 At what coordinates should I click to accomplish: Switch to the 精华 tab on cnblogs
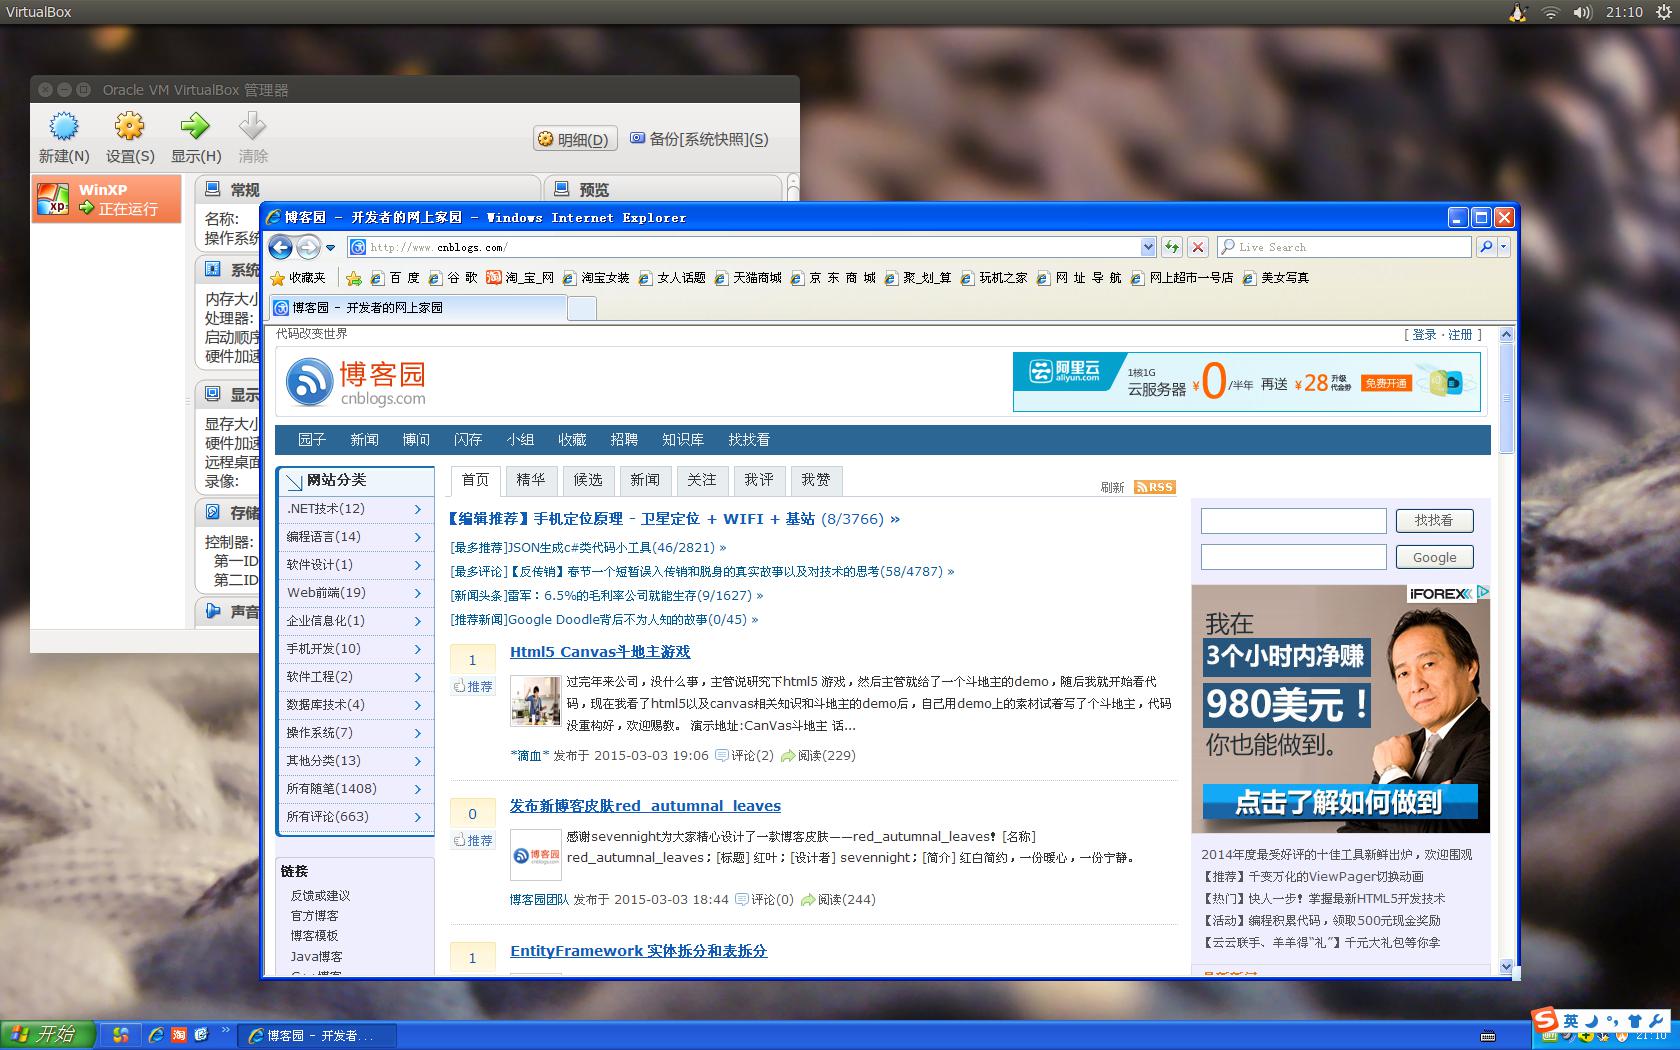click(531, 481)
